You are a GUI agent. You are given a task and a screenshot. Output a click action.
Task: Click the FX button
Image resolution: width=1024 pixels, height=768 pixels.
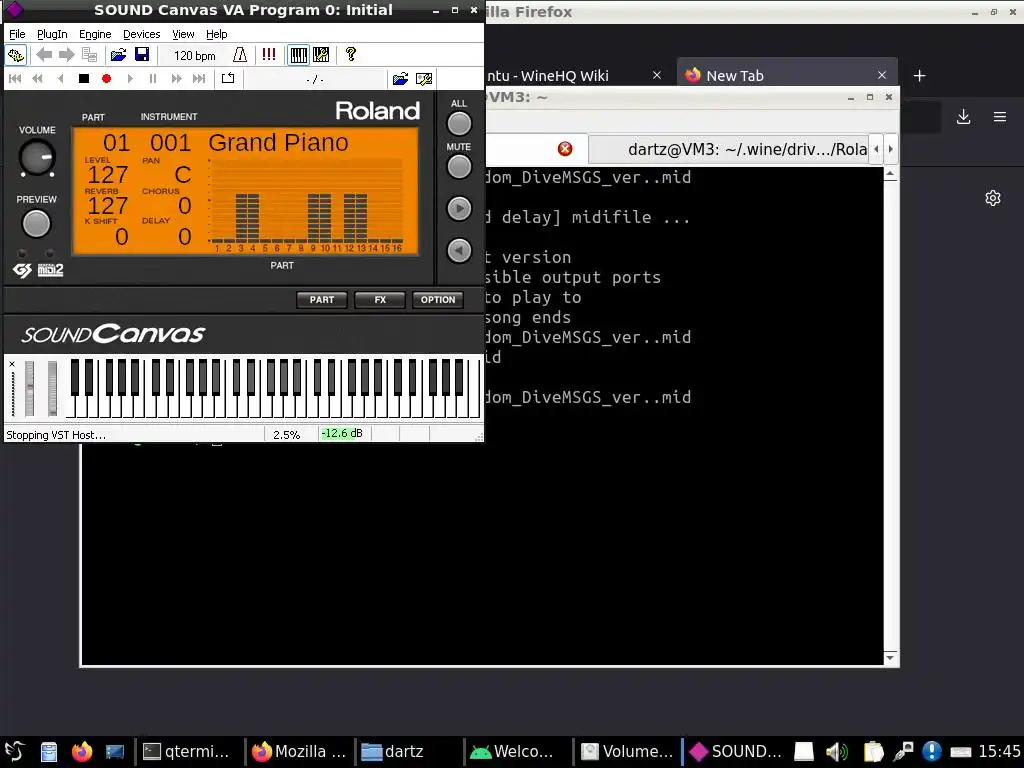point(380,300)
